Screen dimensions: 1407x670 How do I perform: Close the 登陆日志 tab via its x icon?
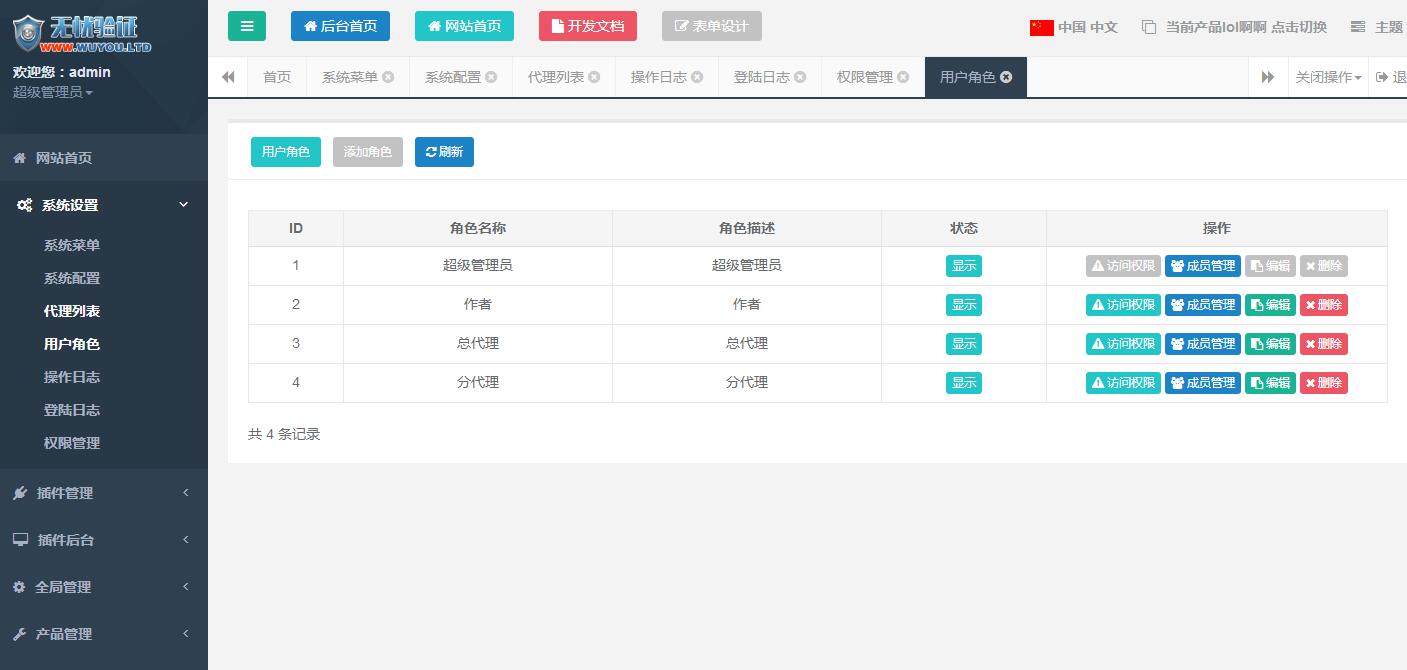[x=800, y=77]
